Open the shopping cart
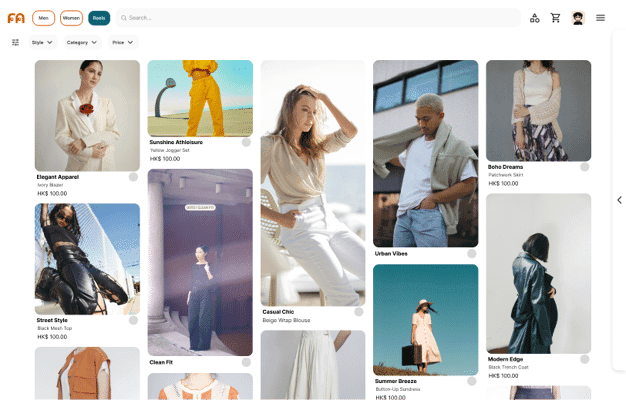 click(x=556, y=18)
